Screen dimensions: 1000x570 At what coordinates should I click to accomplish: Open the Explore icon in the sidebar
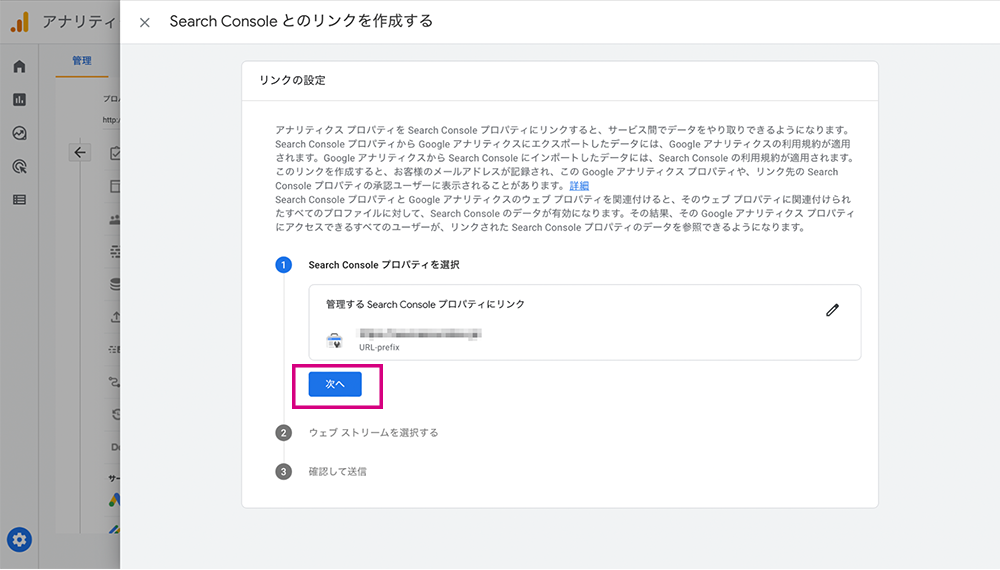point(19,133)
